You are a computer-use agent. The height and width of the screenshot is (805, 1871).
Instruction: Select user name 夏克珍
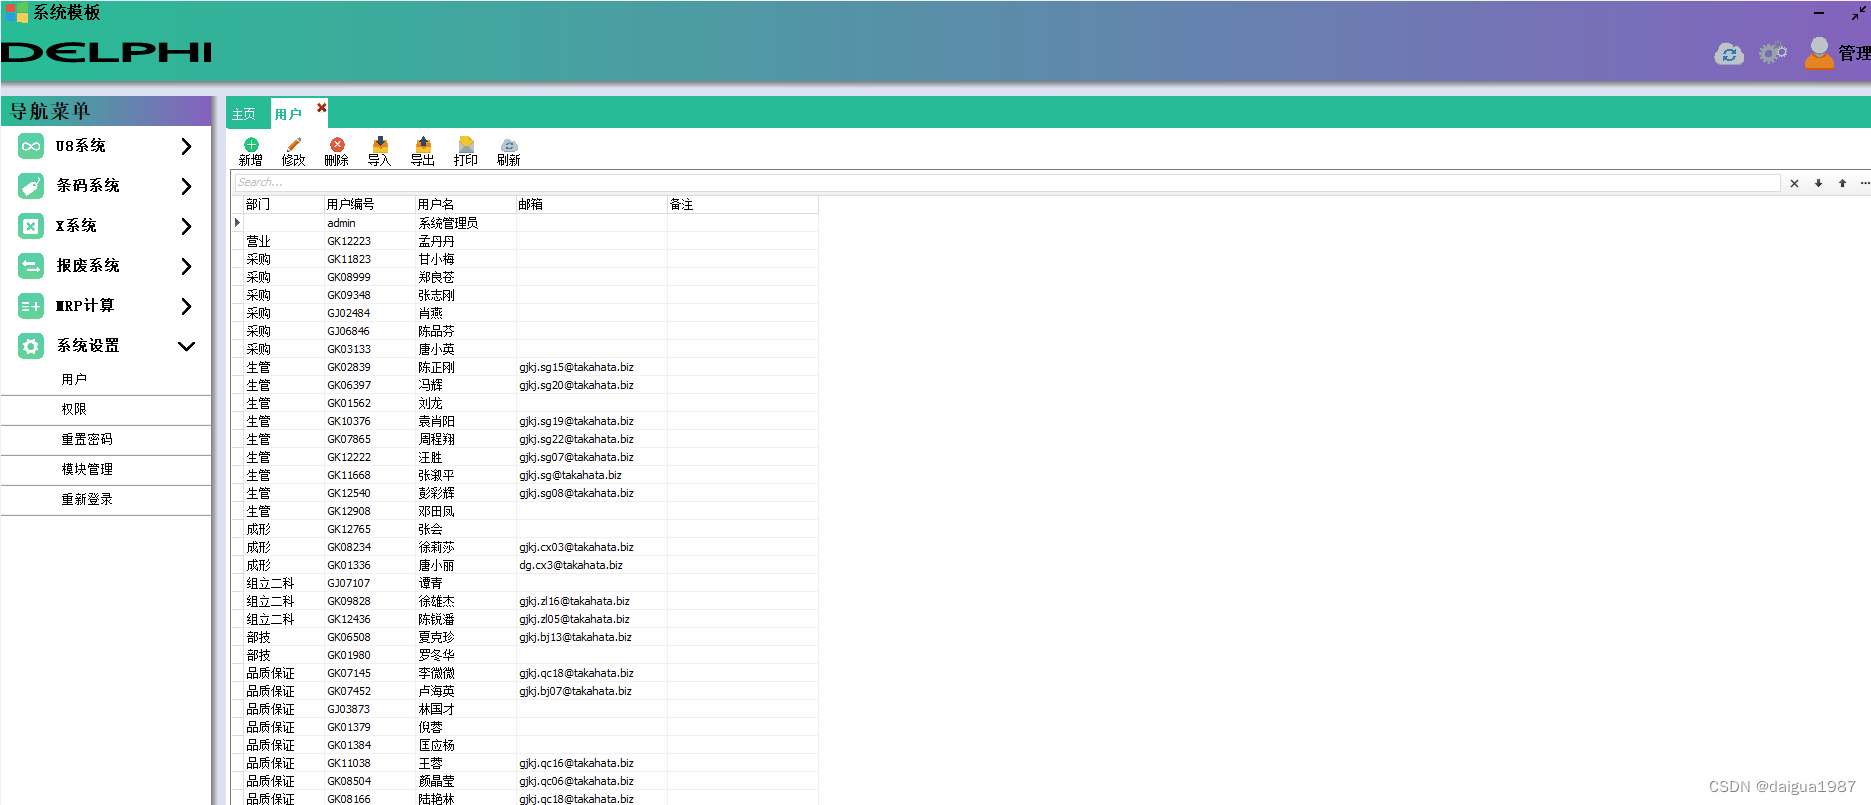point(465,637)
